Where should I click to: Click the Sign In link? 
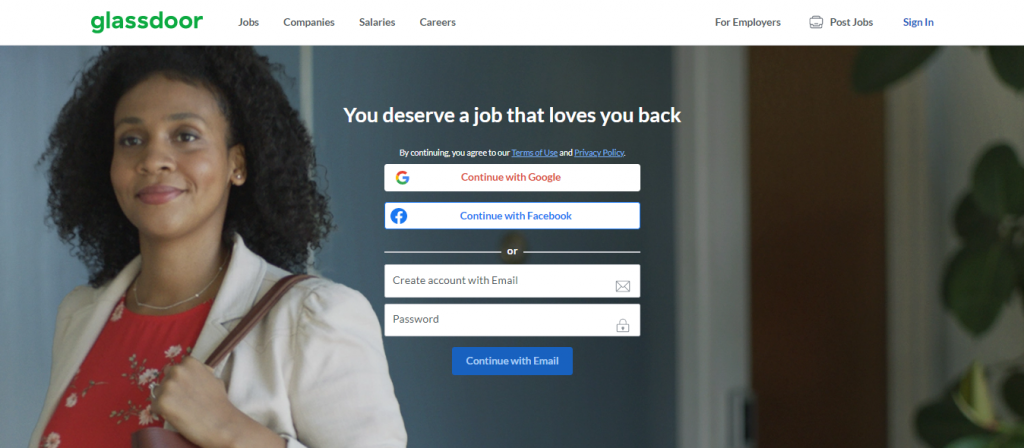918,22
